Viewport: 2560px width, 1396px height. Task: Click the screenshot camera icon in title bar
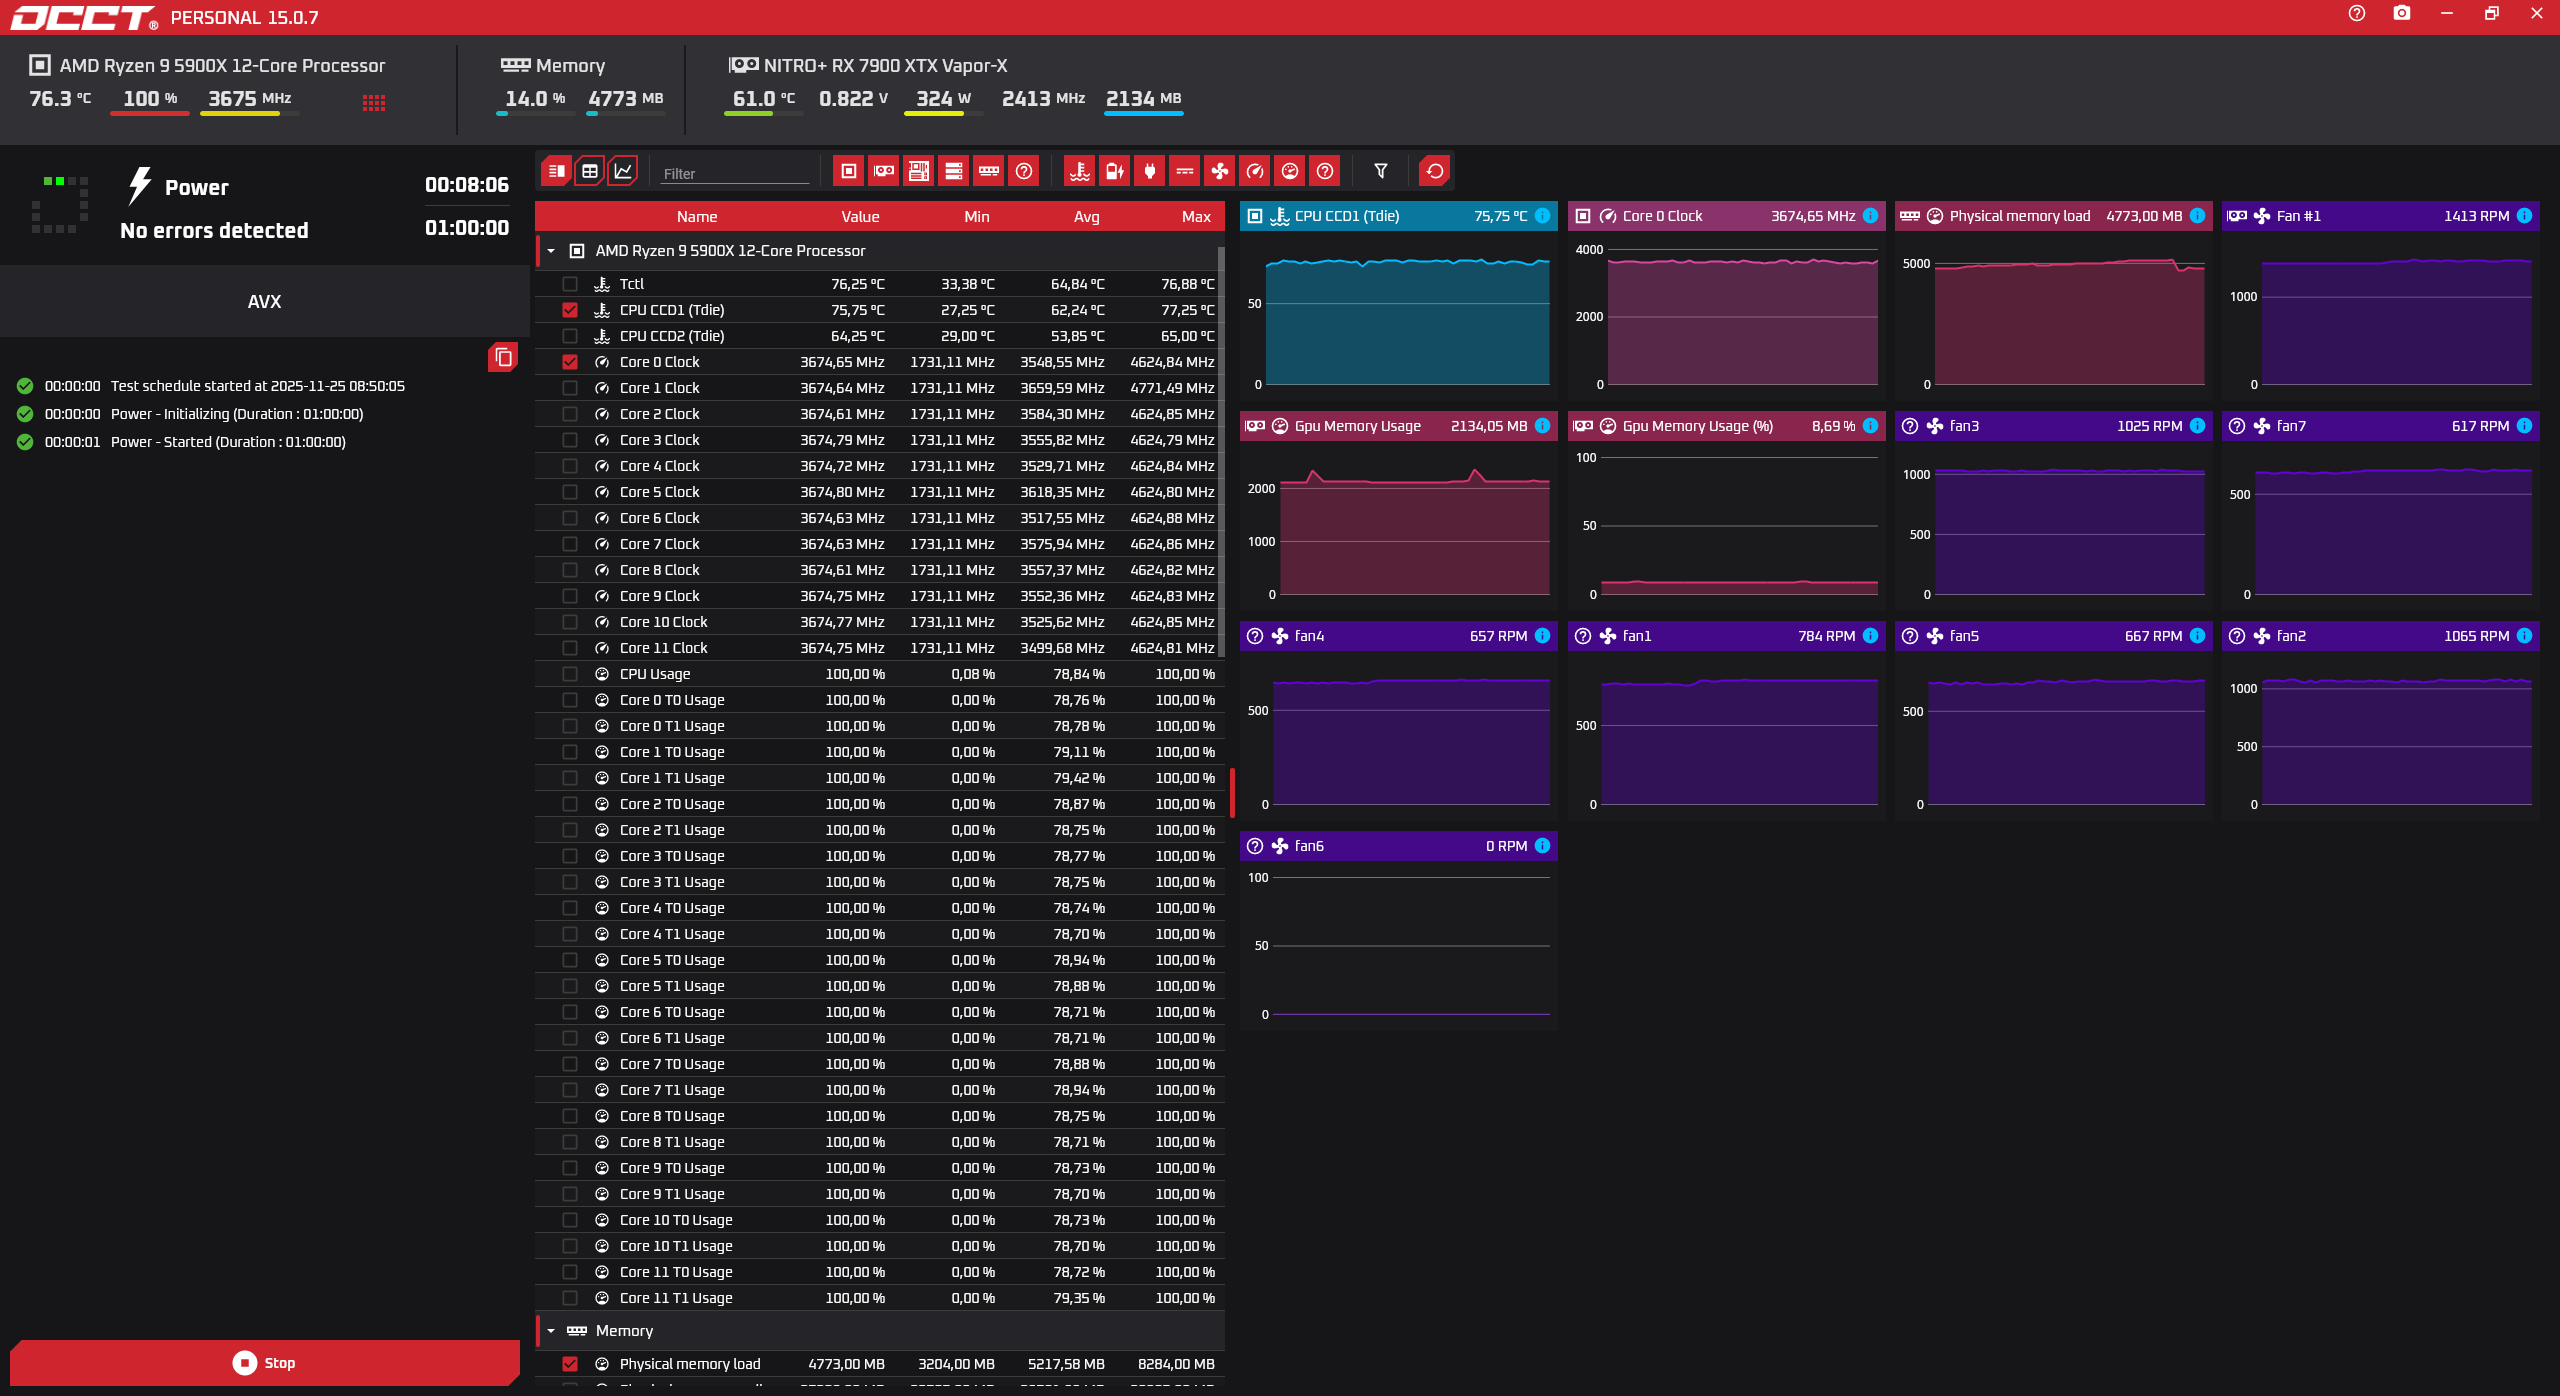click(2402, 14)
